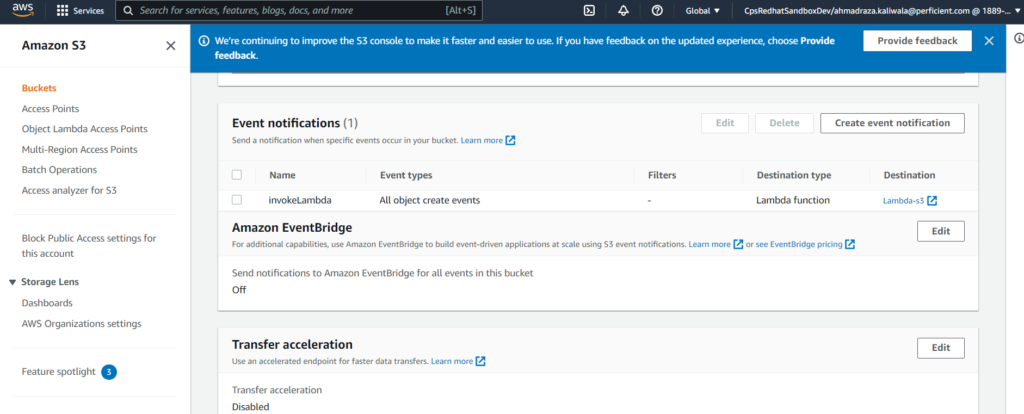Click the Destination column header
This screenshot has height=414, width=1024.
pyautogui.click(x=909, y=175)
